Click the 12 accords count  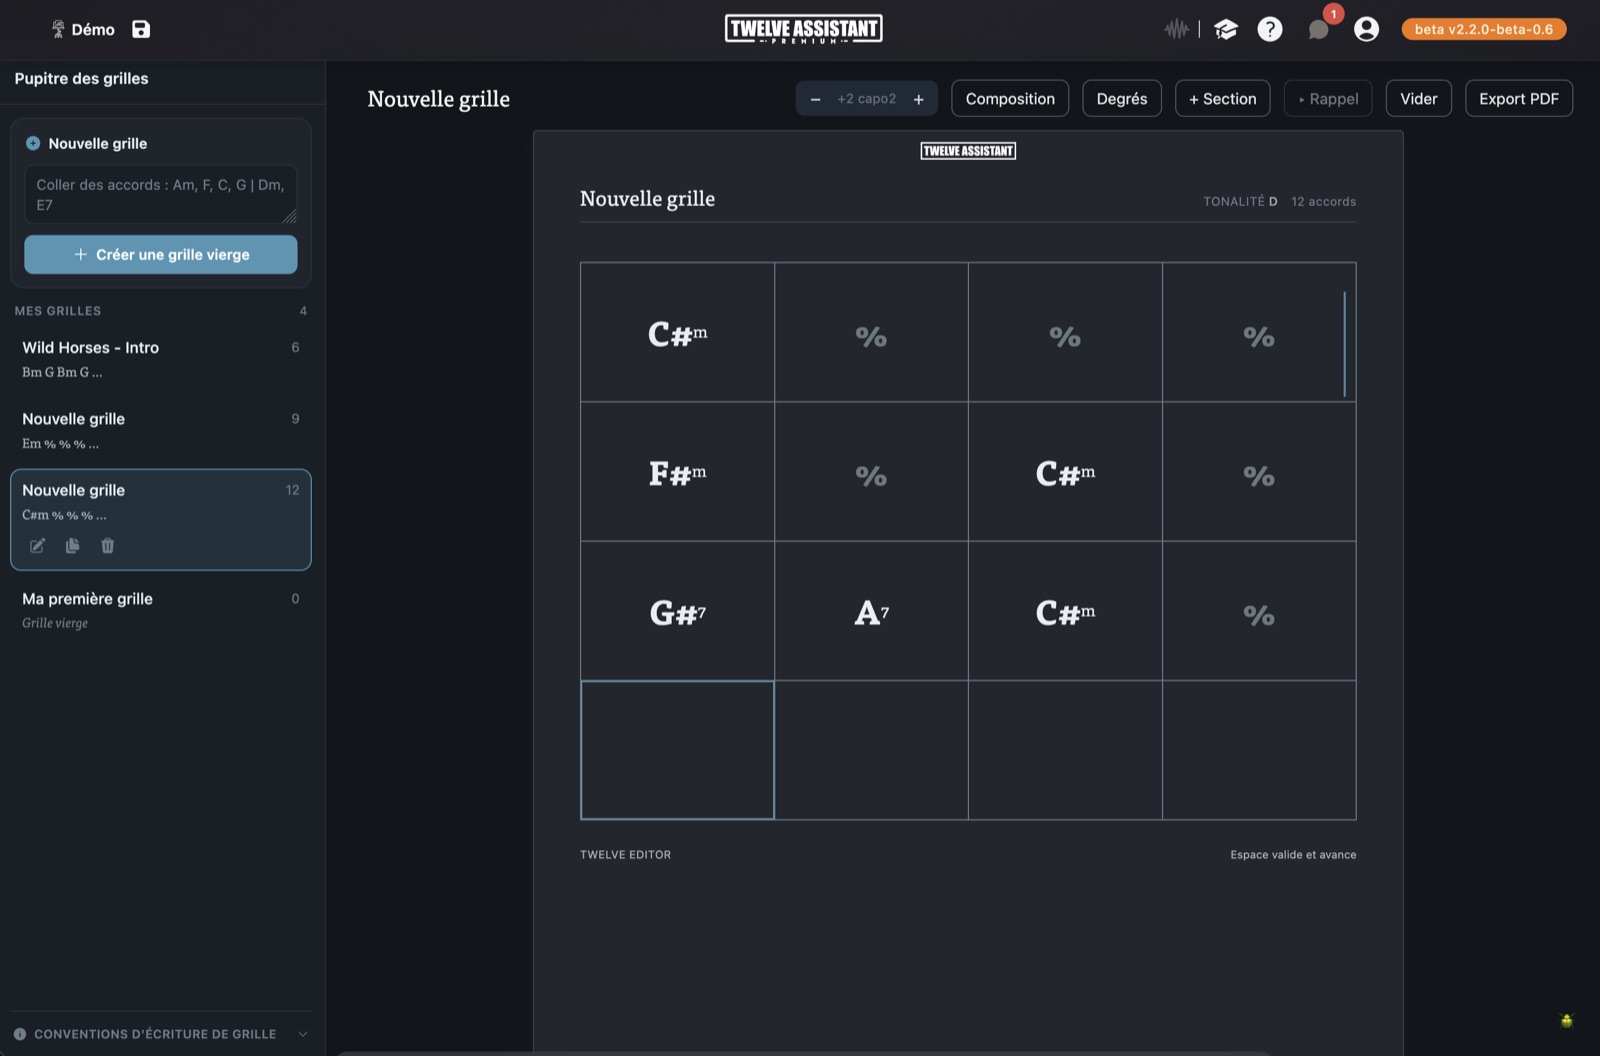click(1323, 201)
